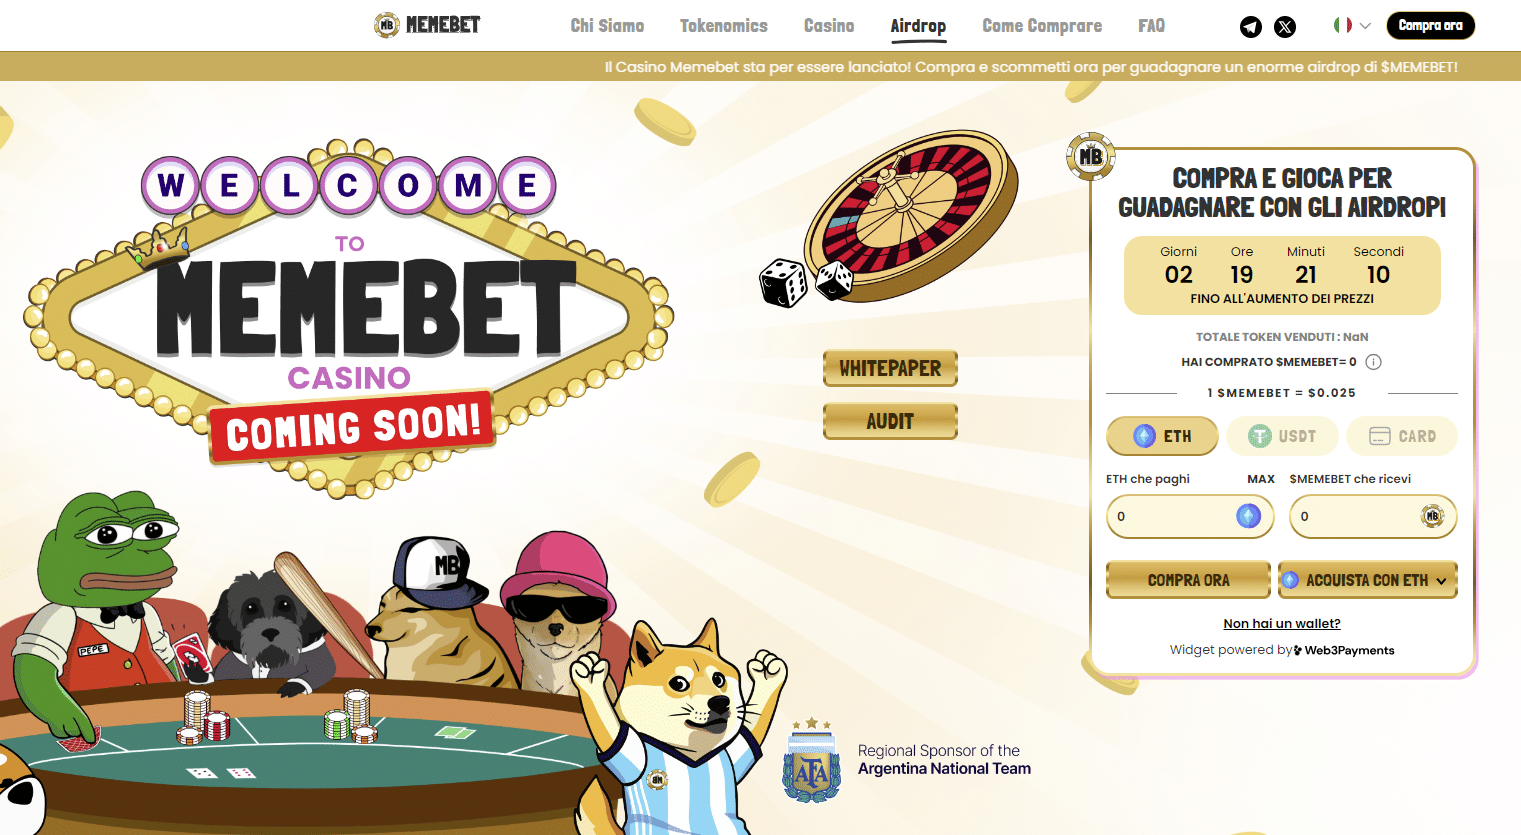Click the MB chip badge atop the widget

(x=1090, y=156)
